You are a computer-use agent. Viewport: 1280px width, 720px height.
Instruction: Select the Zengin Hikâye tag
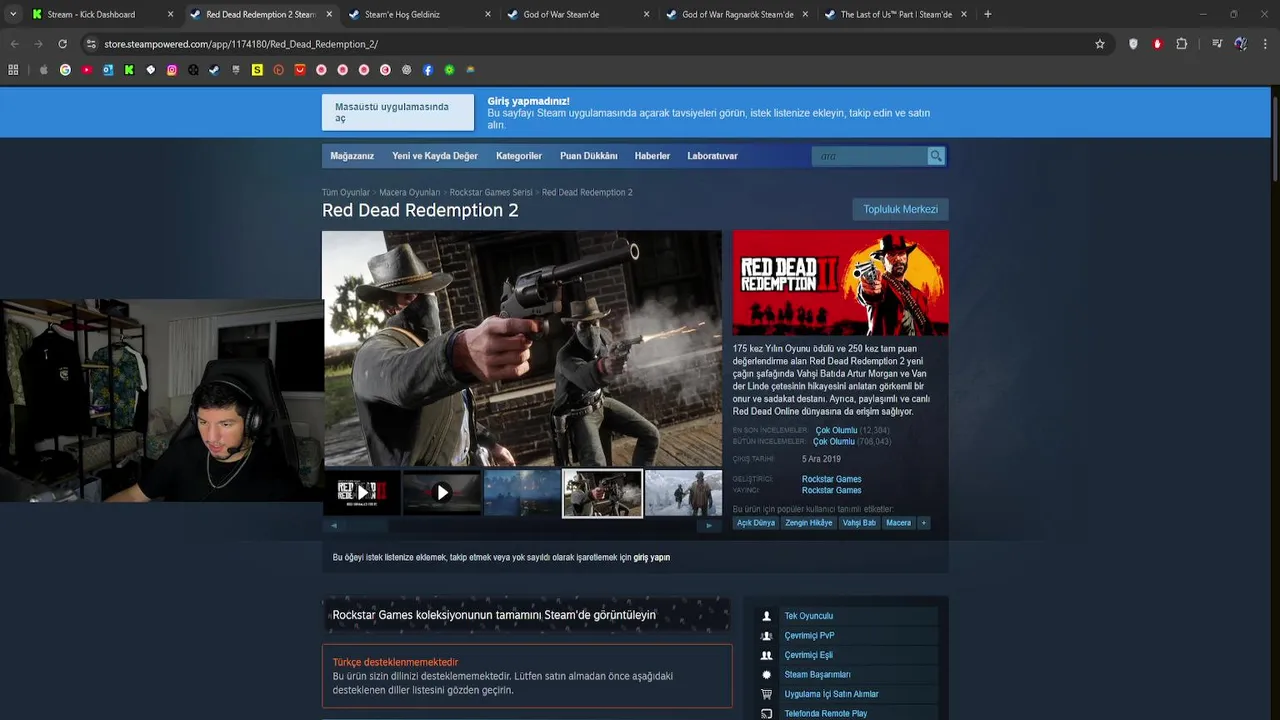pos(808,523)
